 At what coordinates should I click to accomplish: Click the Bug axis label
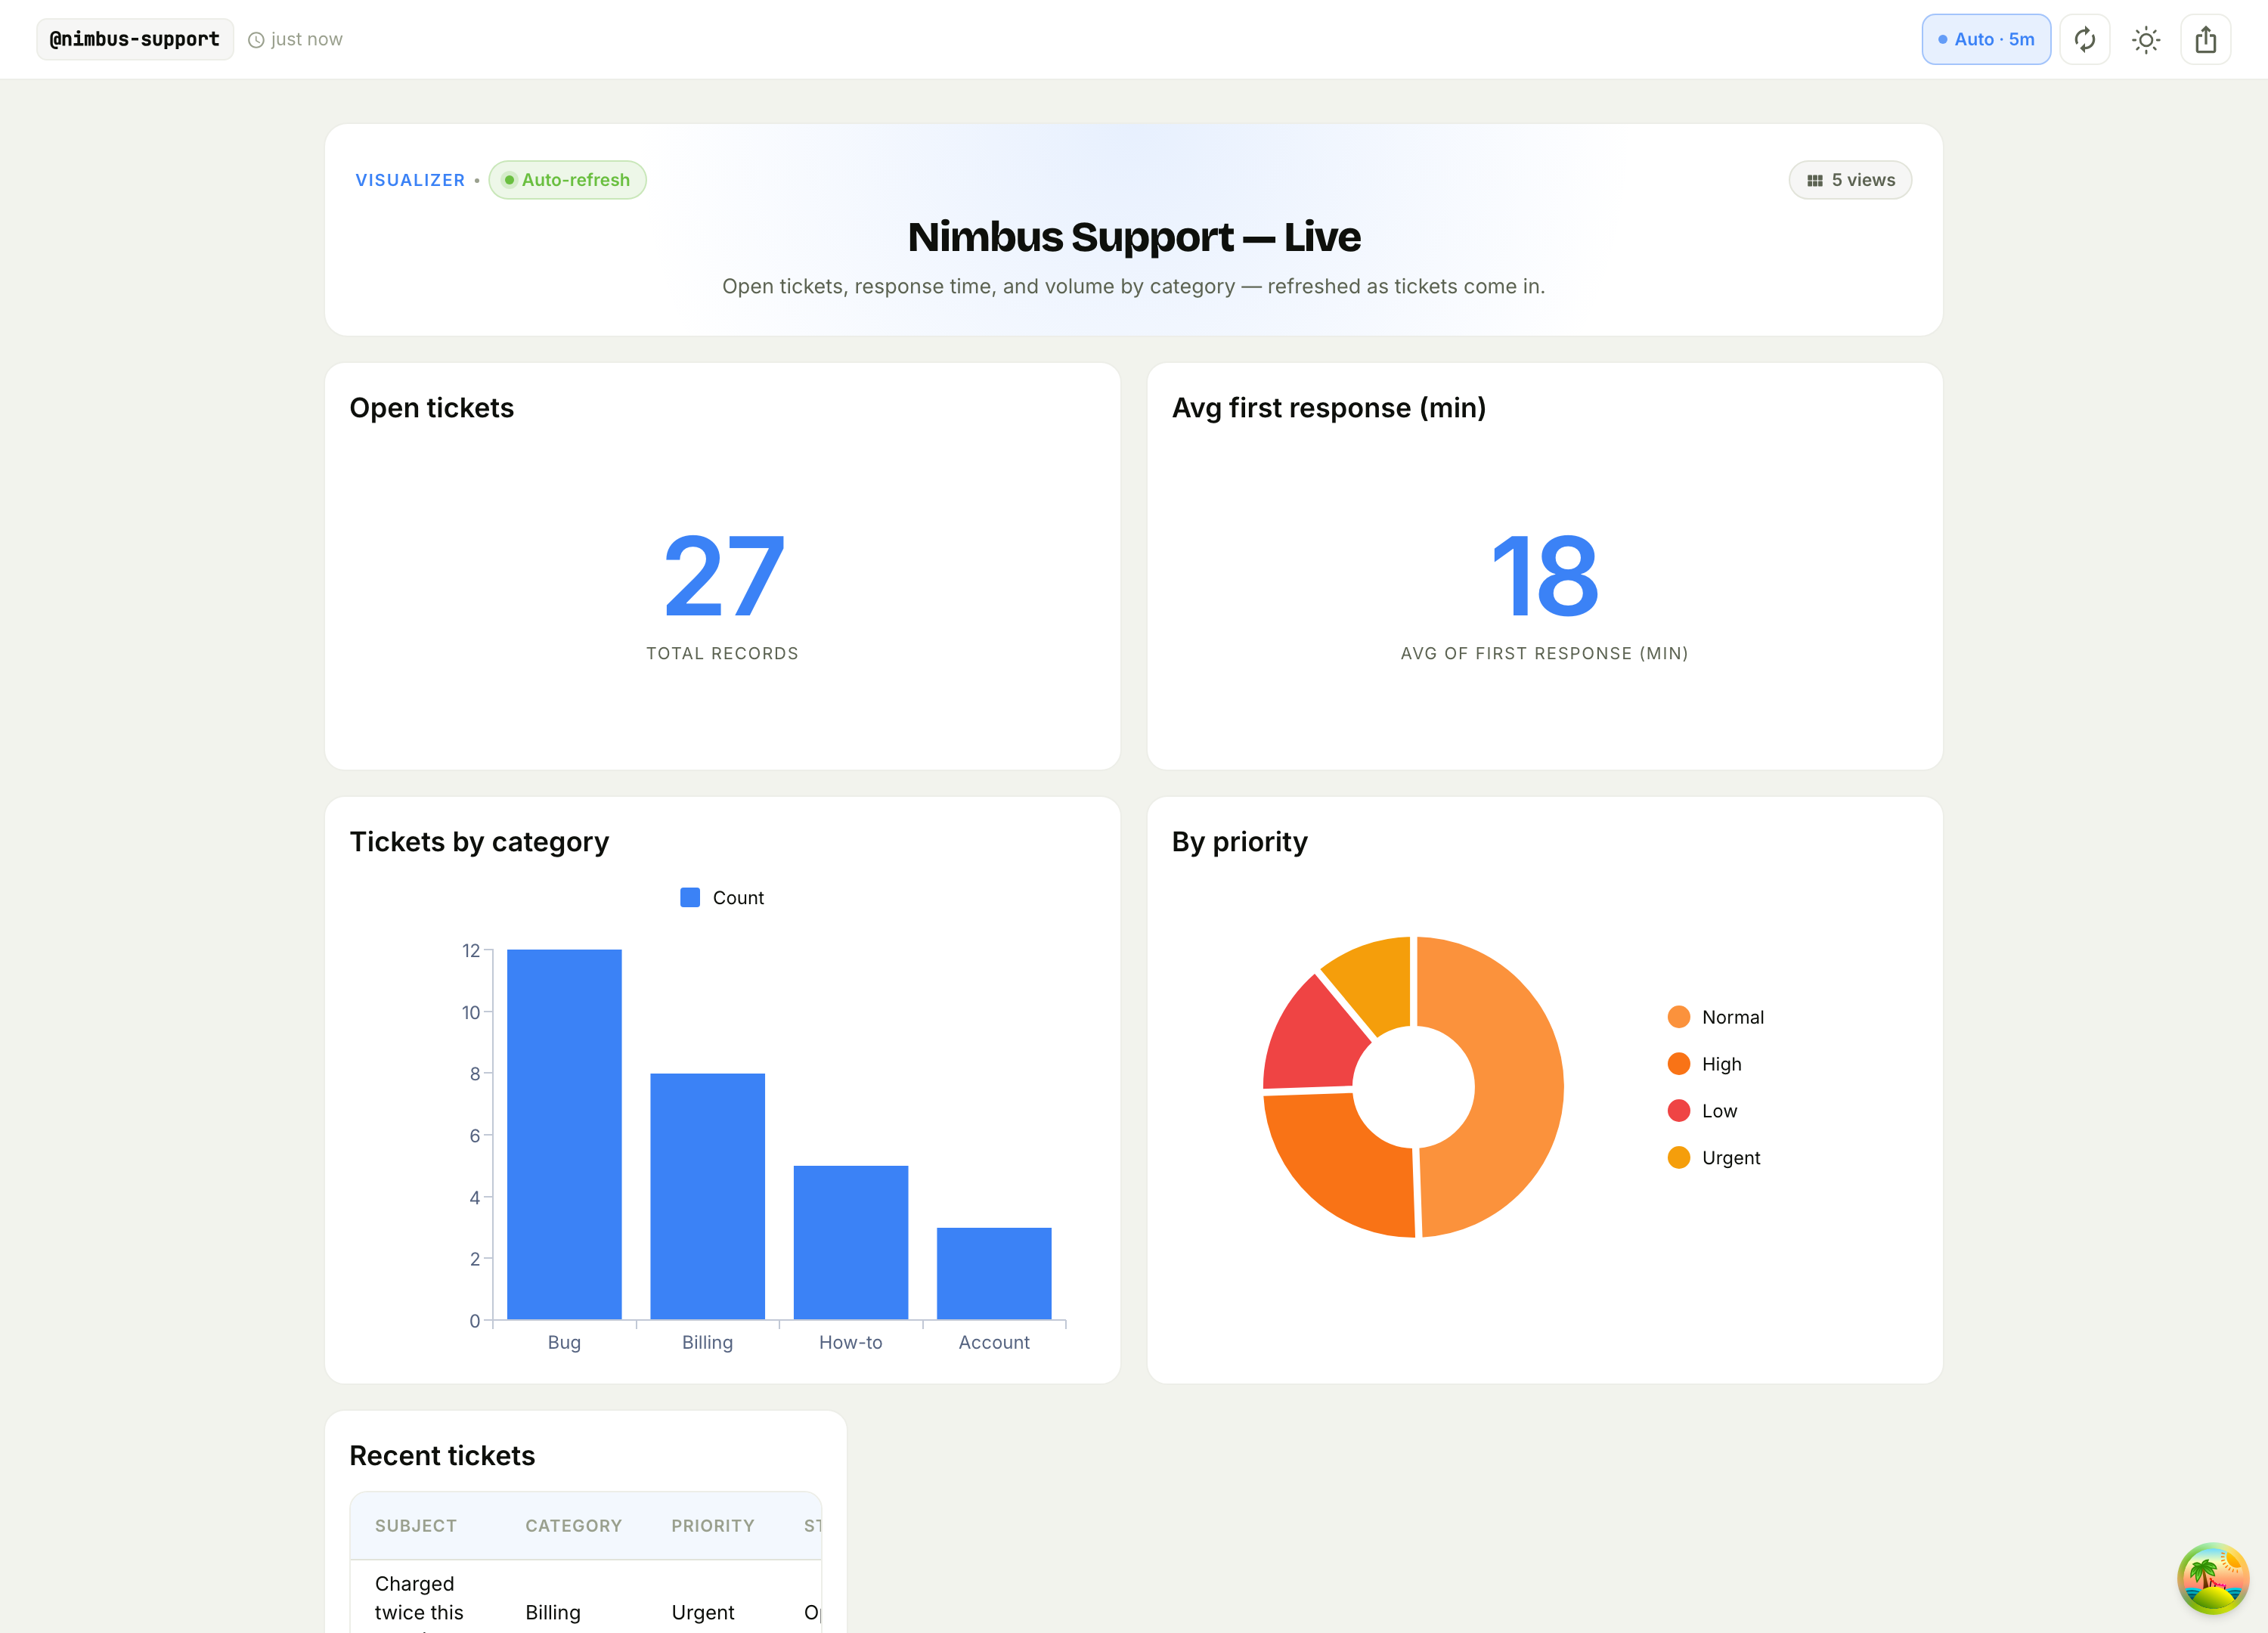pos(564,1342)
